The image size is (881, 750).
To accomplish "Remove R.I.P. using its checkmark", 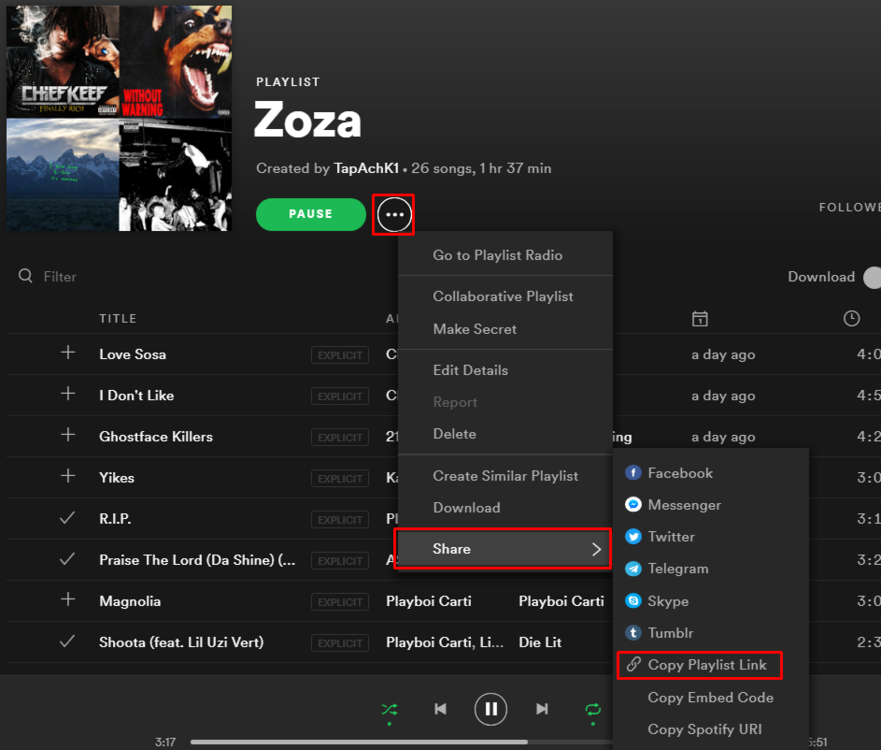I will 68,519.
